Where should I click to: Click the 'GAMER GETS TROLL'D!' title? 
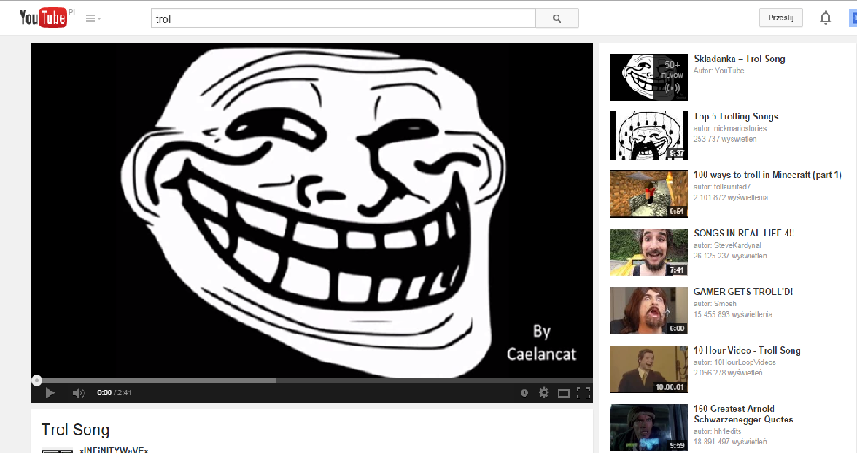pyautogui.click(x=743, y=292)
